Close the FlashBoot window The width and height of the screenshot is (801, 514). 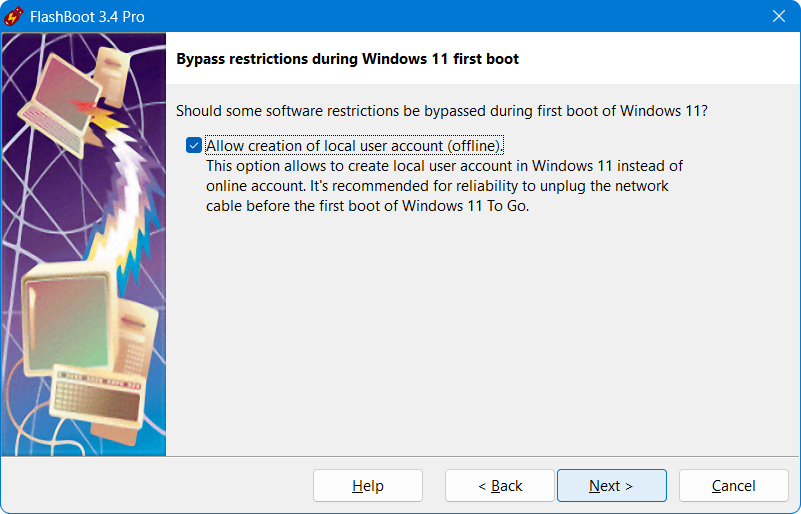point(778,16)
